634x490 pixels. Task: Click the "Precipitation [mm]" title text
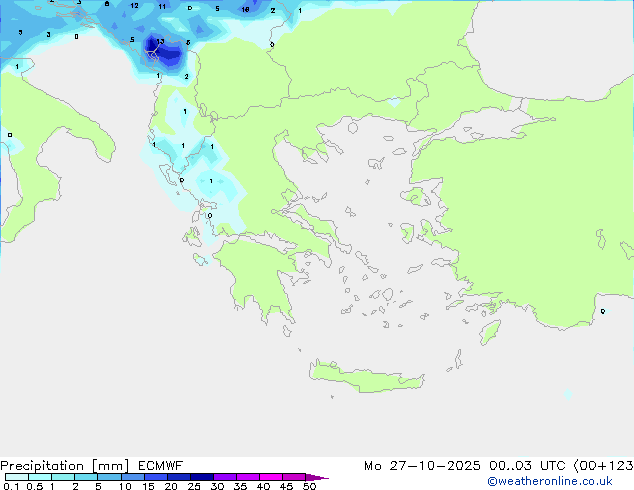(x=65, y=466)
